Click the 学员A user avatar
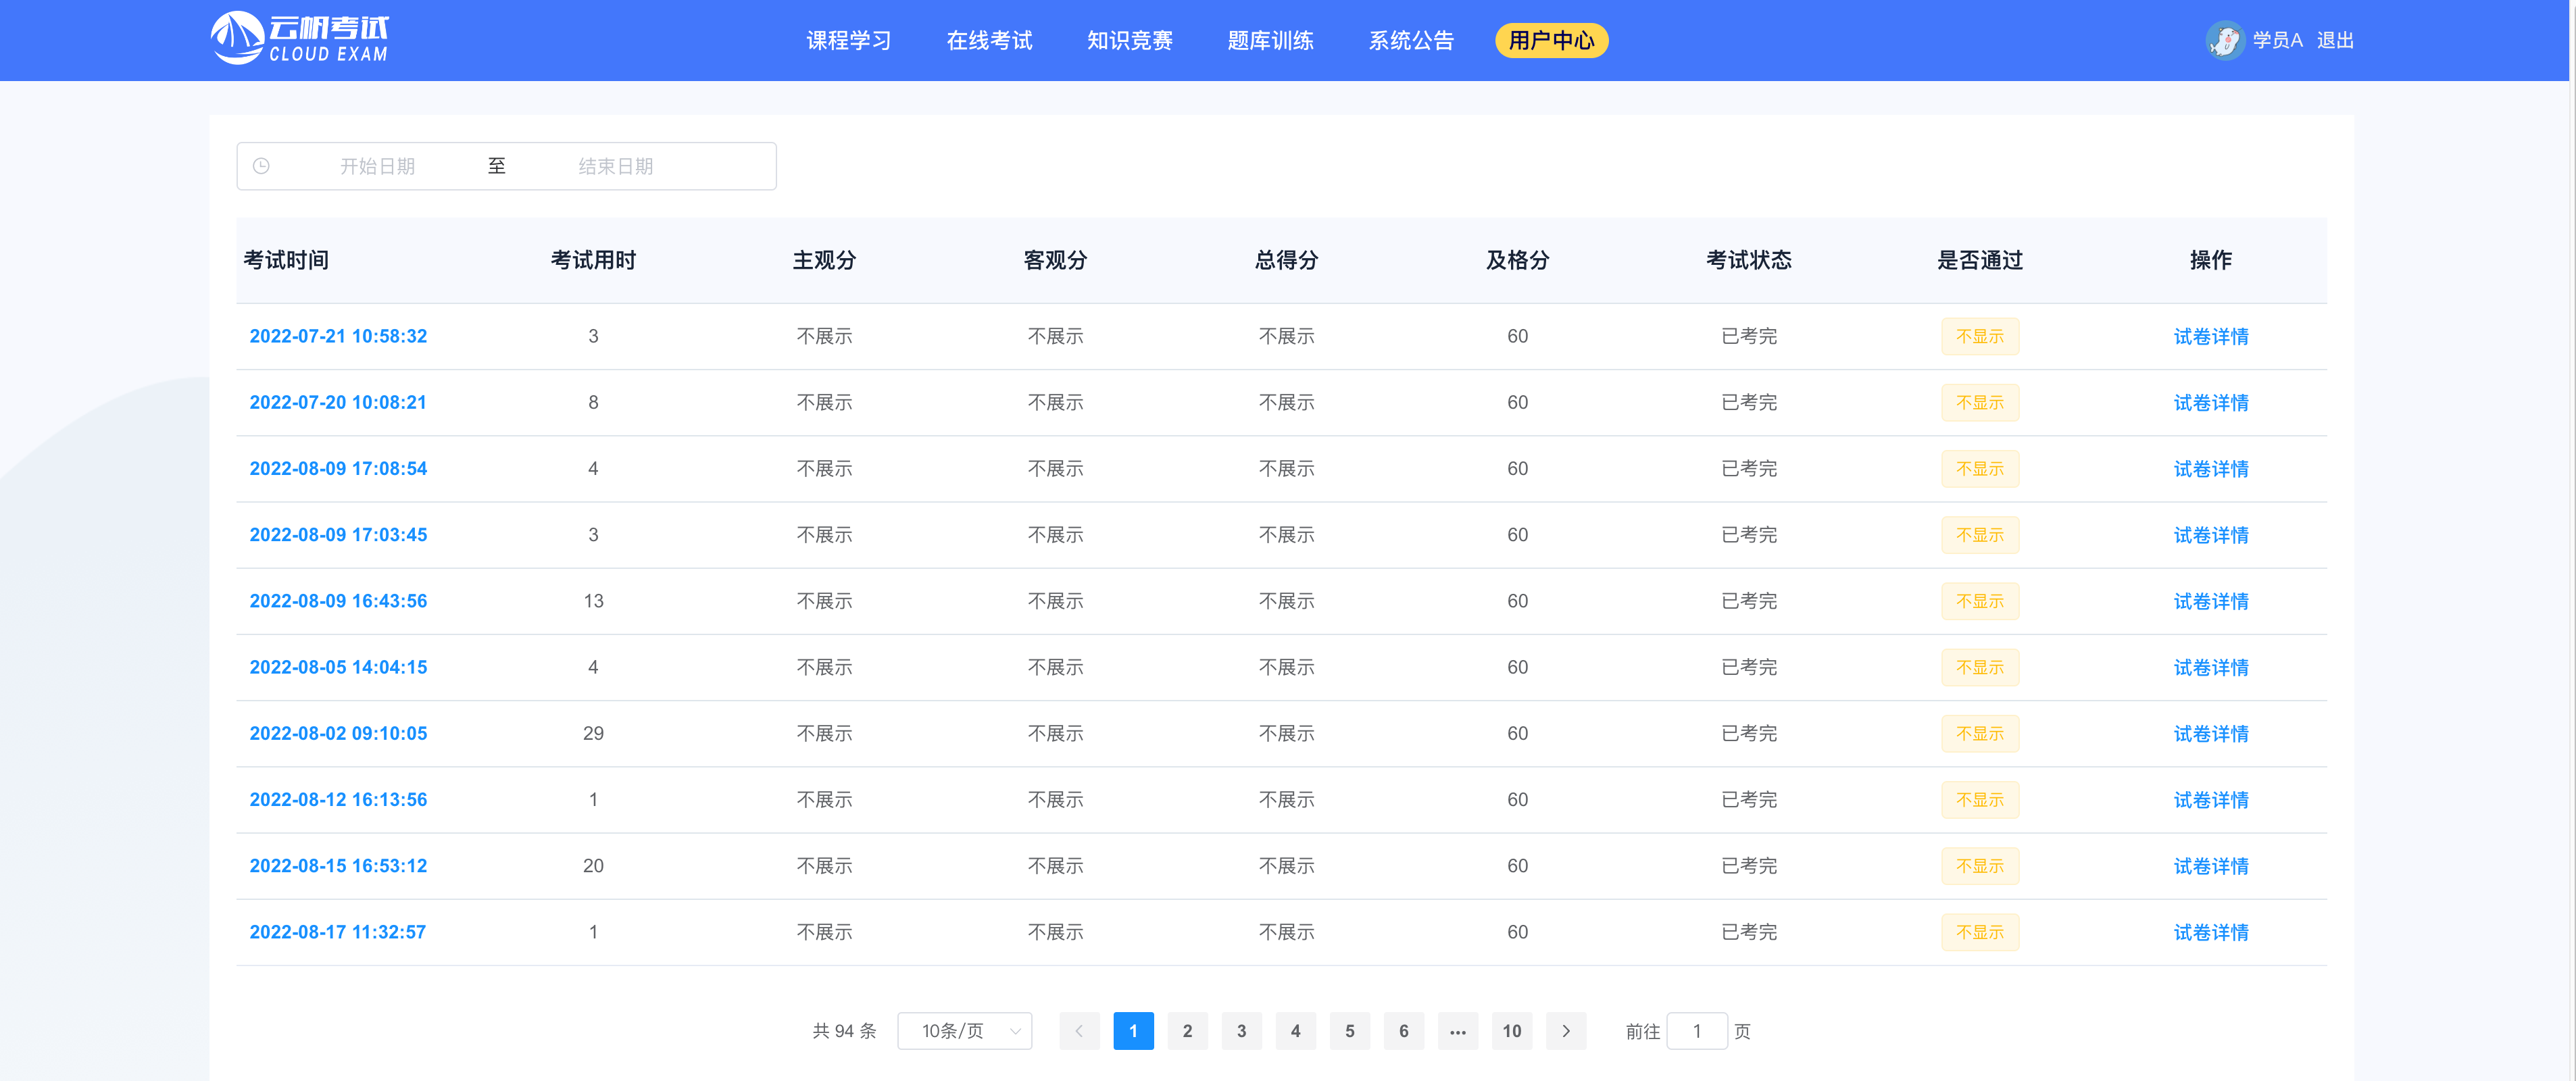 pyautogui.click(x=2224, y=40)
